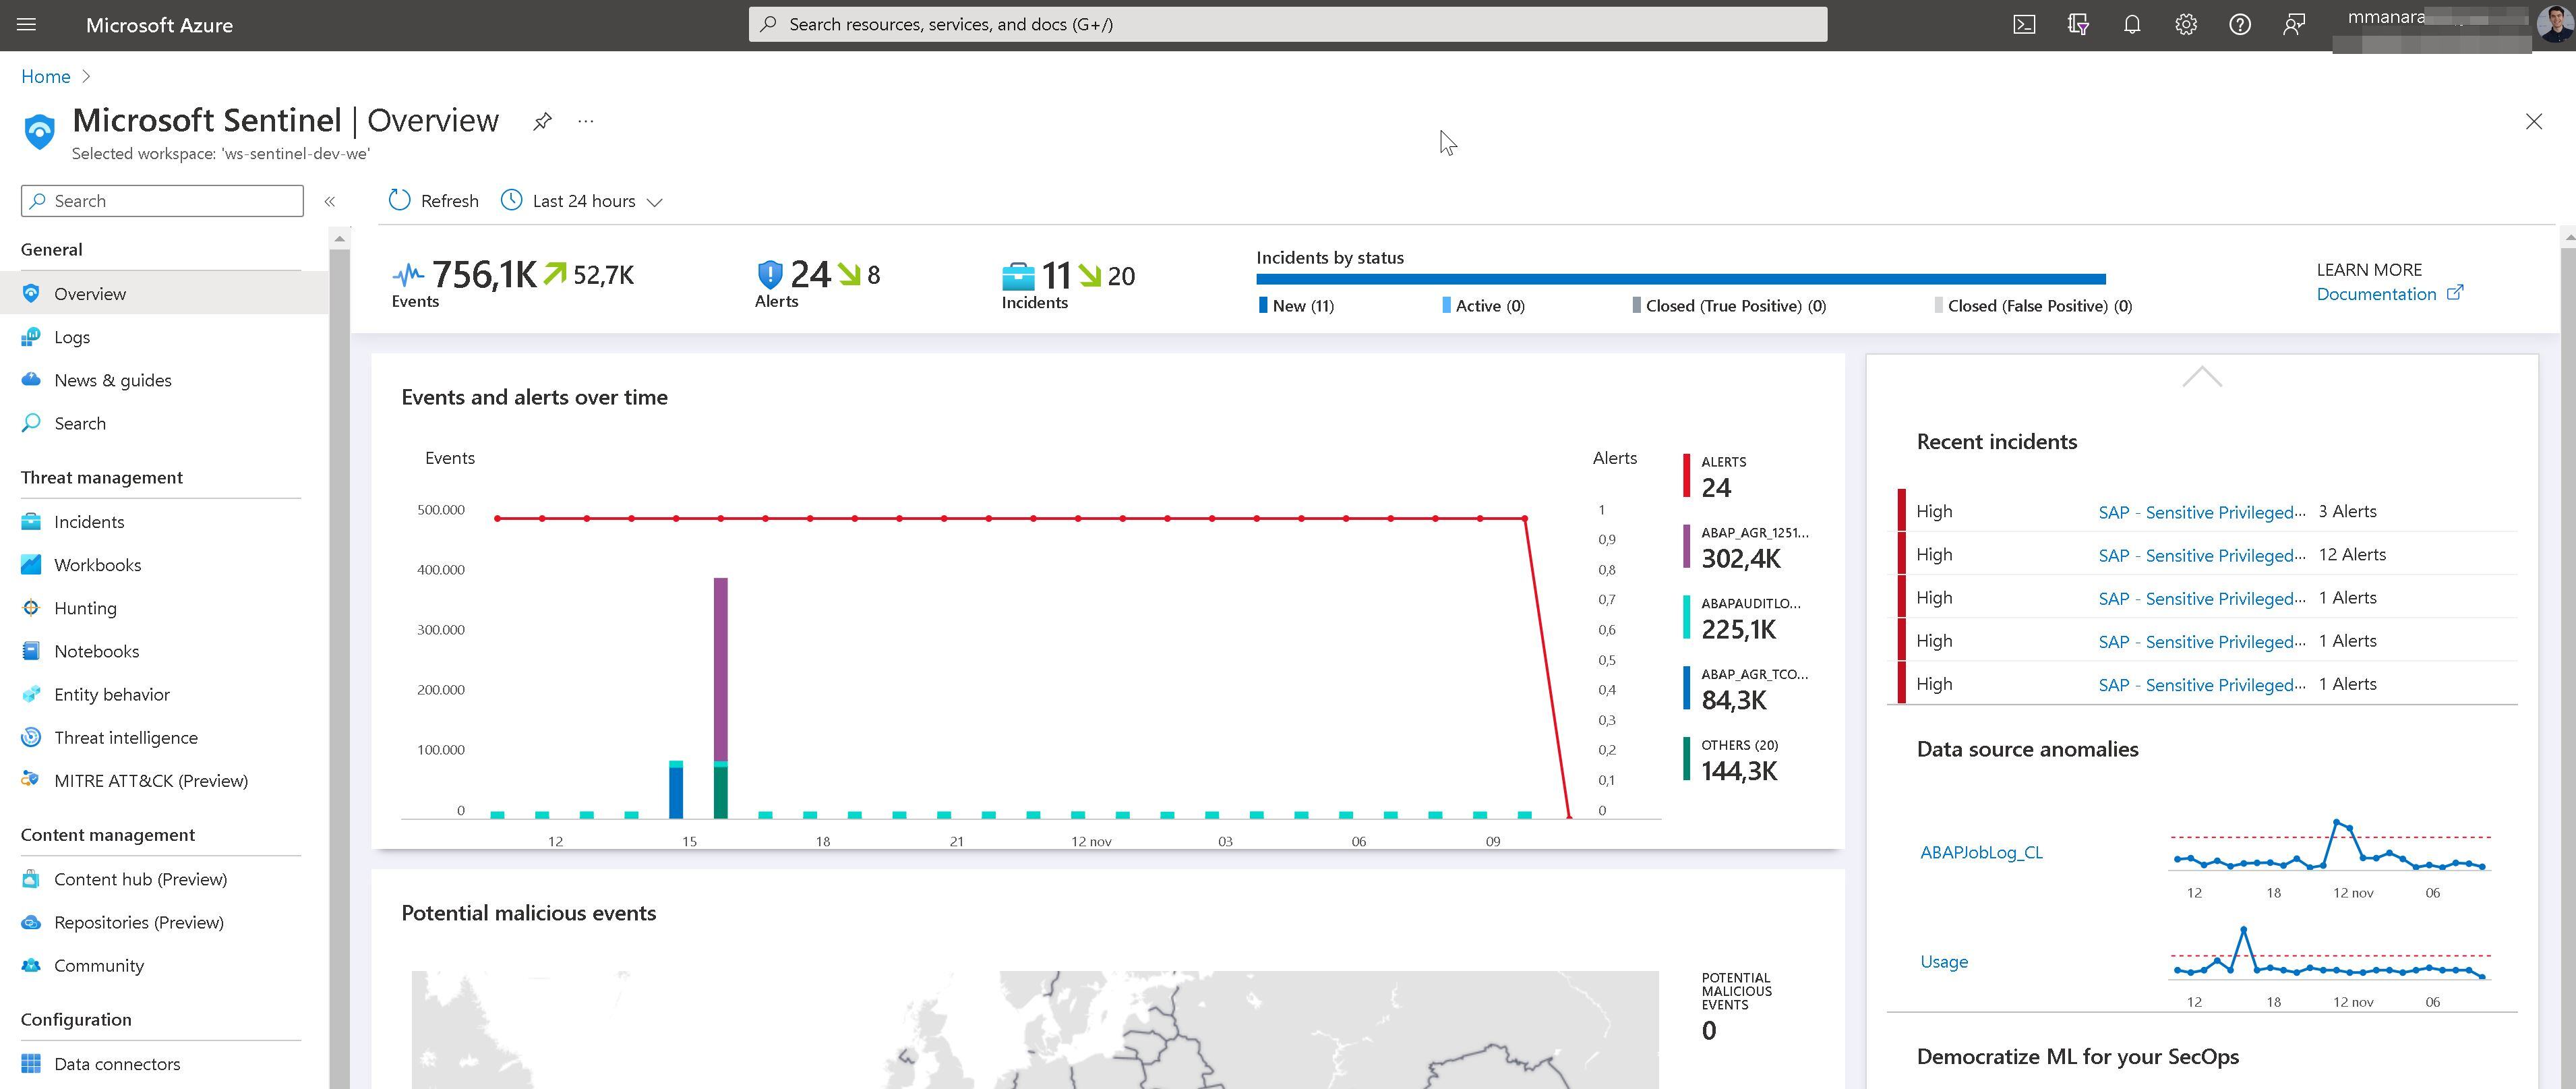Click the Entity behavior icon
2576x1089 pixels.
point(31,693)
